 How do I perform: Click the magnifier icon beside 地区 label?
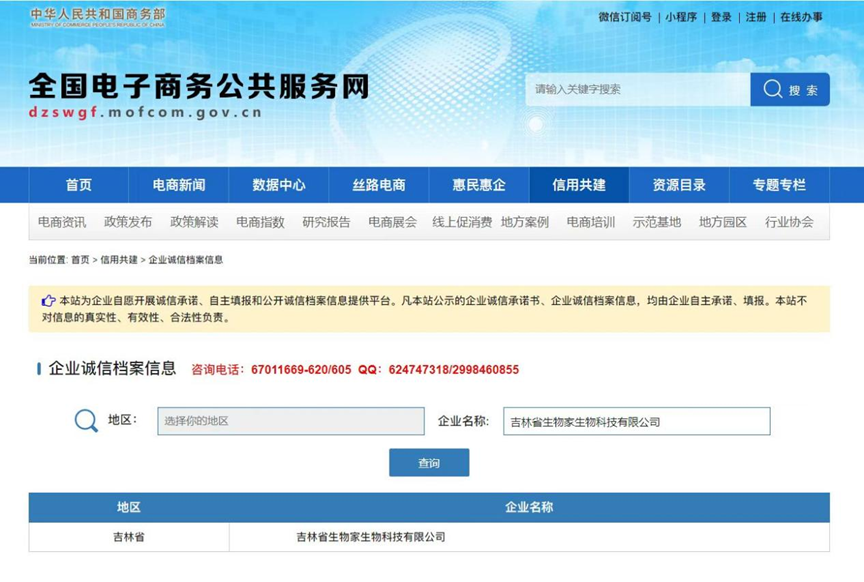coord(86,421)
